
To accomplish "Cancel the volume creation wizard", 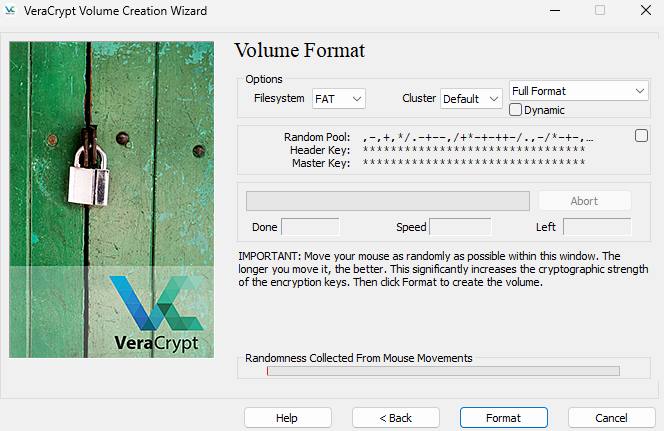I will [611, 417].
